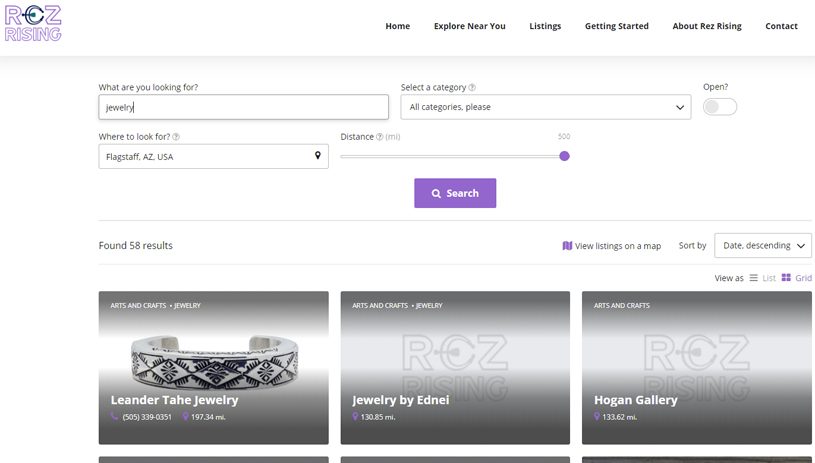Viewport: 815px width, 463px height.
Task: Click pin icon next to 130.85 mi.
Action: 355,416
